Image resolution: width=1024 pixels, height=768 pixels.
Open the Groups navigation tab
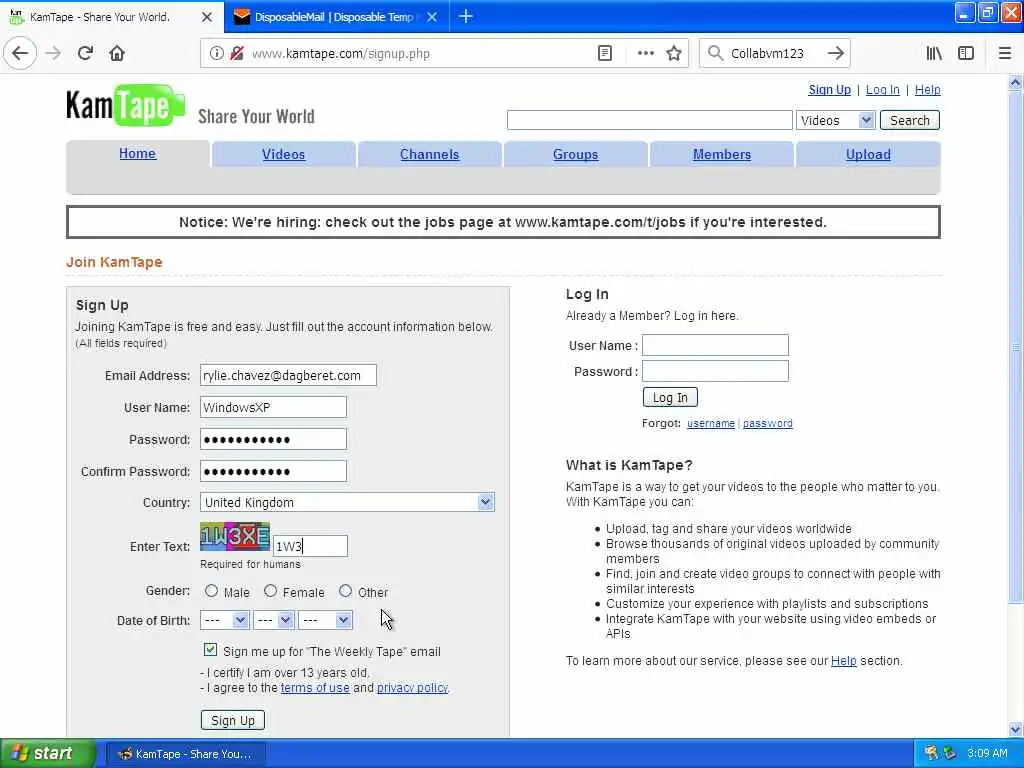pyautogui.click(x=575, y=154)
